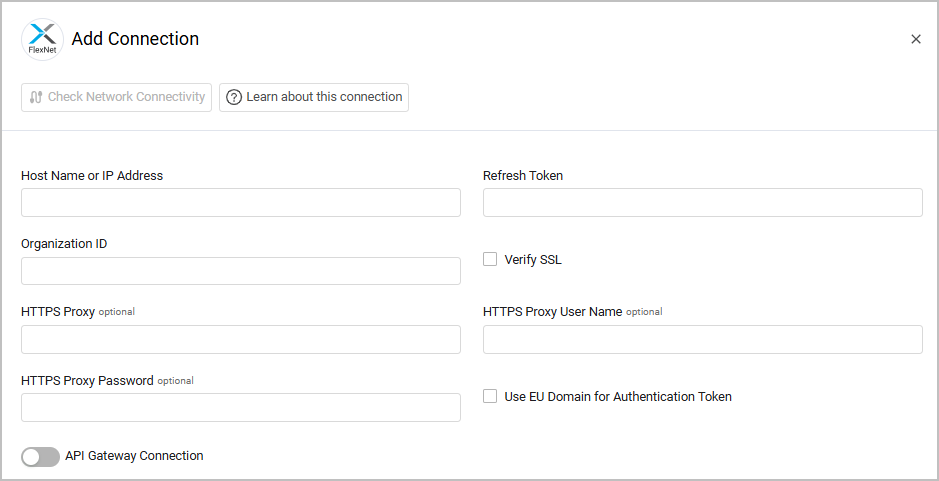Select the Organization ID text box

240,271
